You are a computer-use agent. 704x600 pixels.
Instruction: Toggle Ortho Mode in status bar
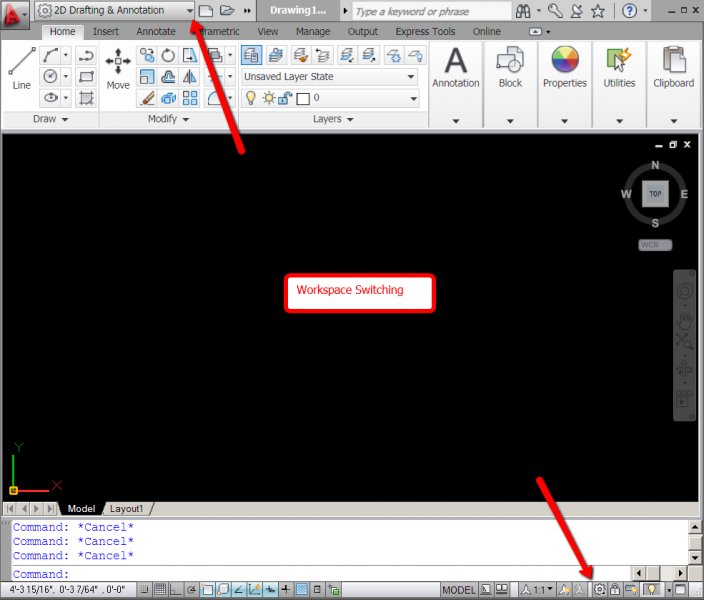(175, 589)
